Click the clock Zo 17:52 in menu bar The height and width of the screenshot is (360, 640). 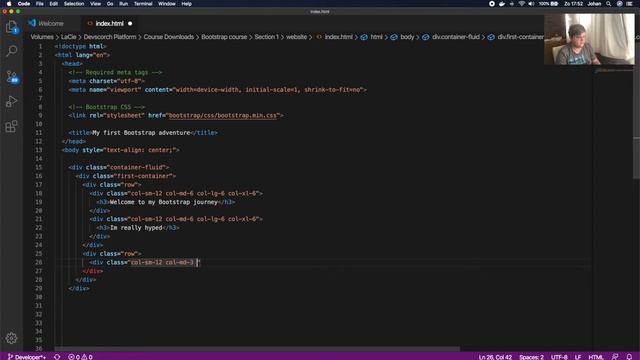(x=573, y=4)
